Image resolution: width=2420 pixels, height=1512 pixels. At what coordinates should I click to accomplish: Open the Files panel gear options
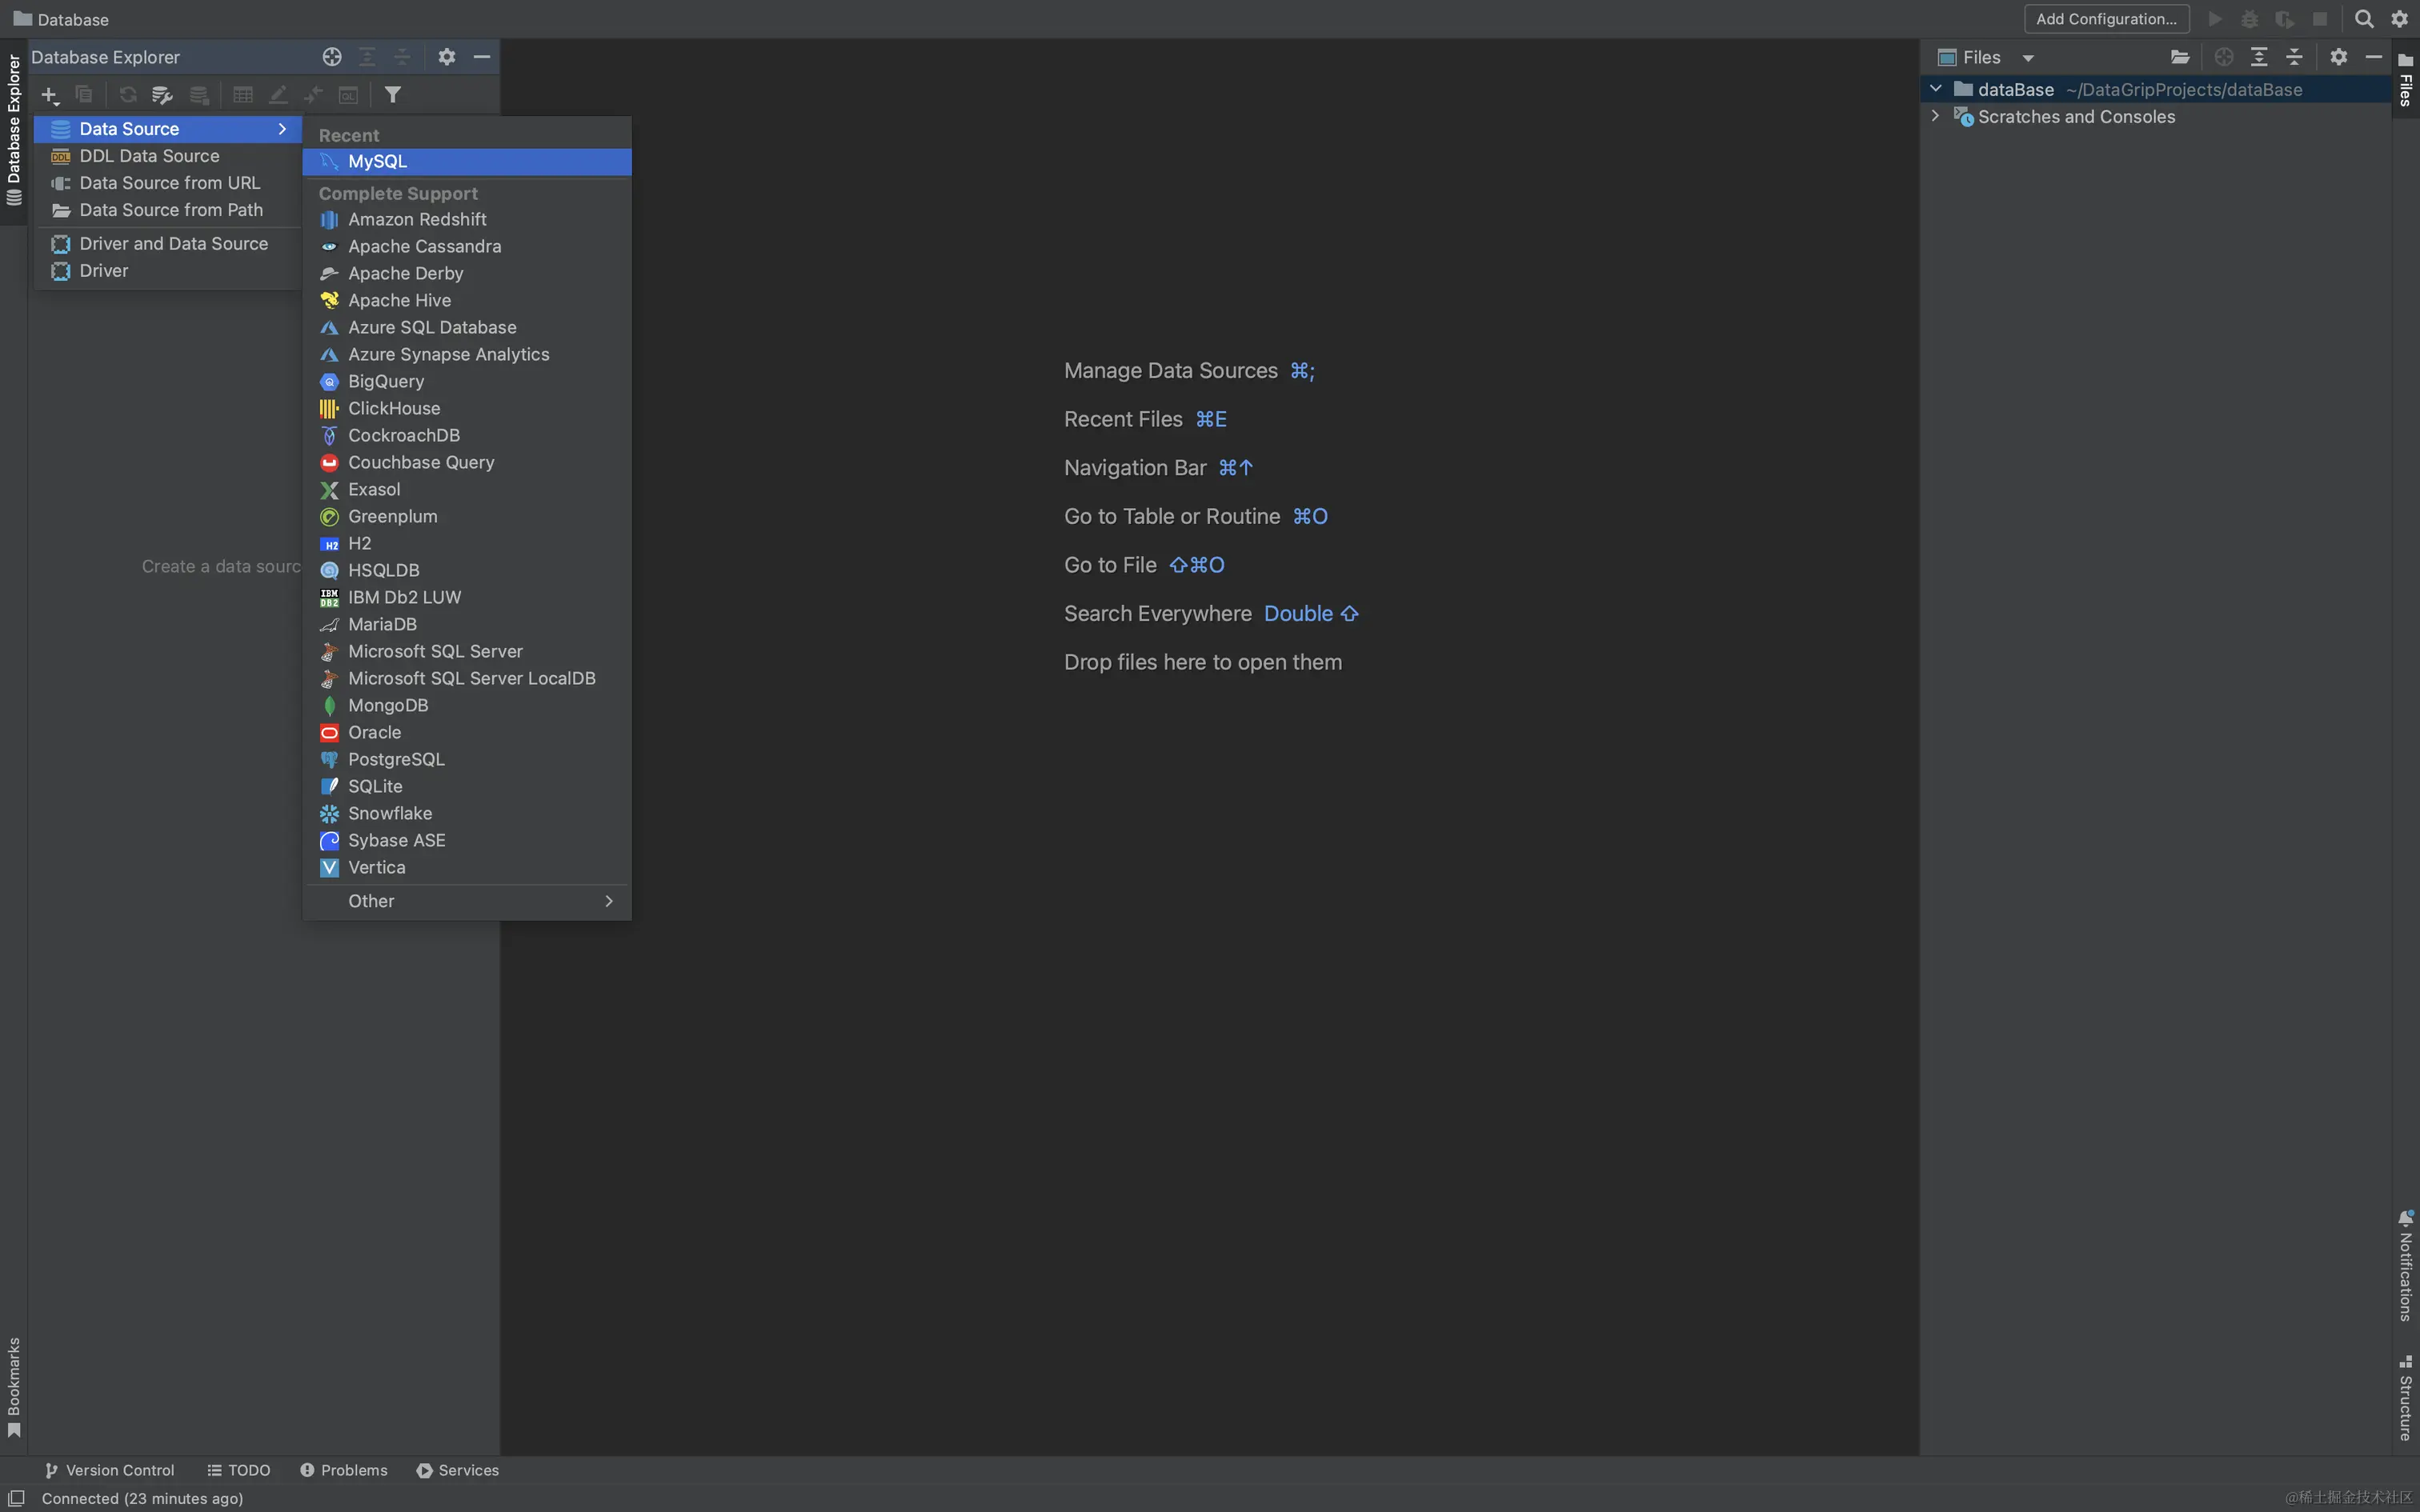pos(2338,57)
